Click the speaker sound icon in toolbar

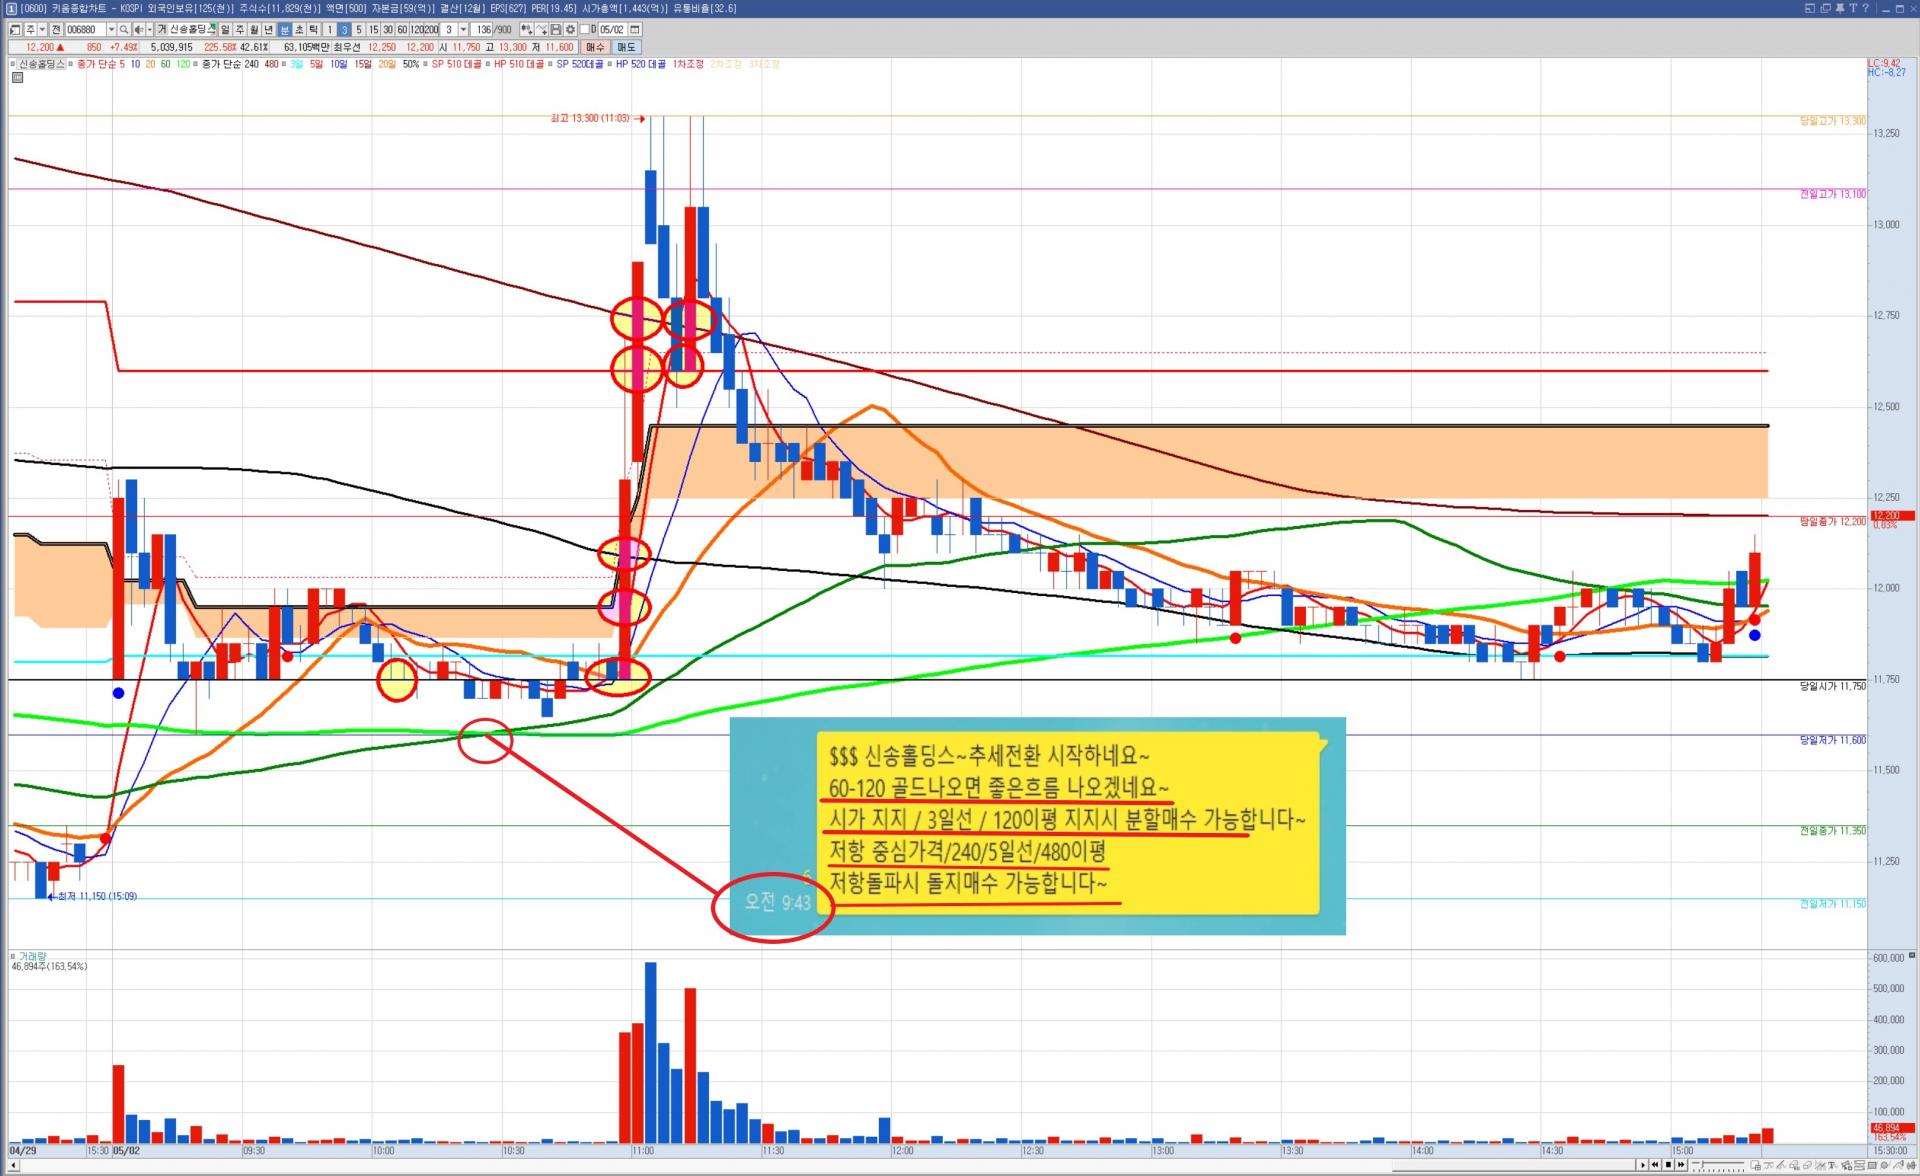(x=139, y=29)
